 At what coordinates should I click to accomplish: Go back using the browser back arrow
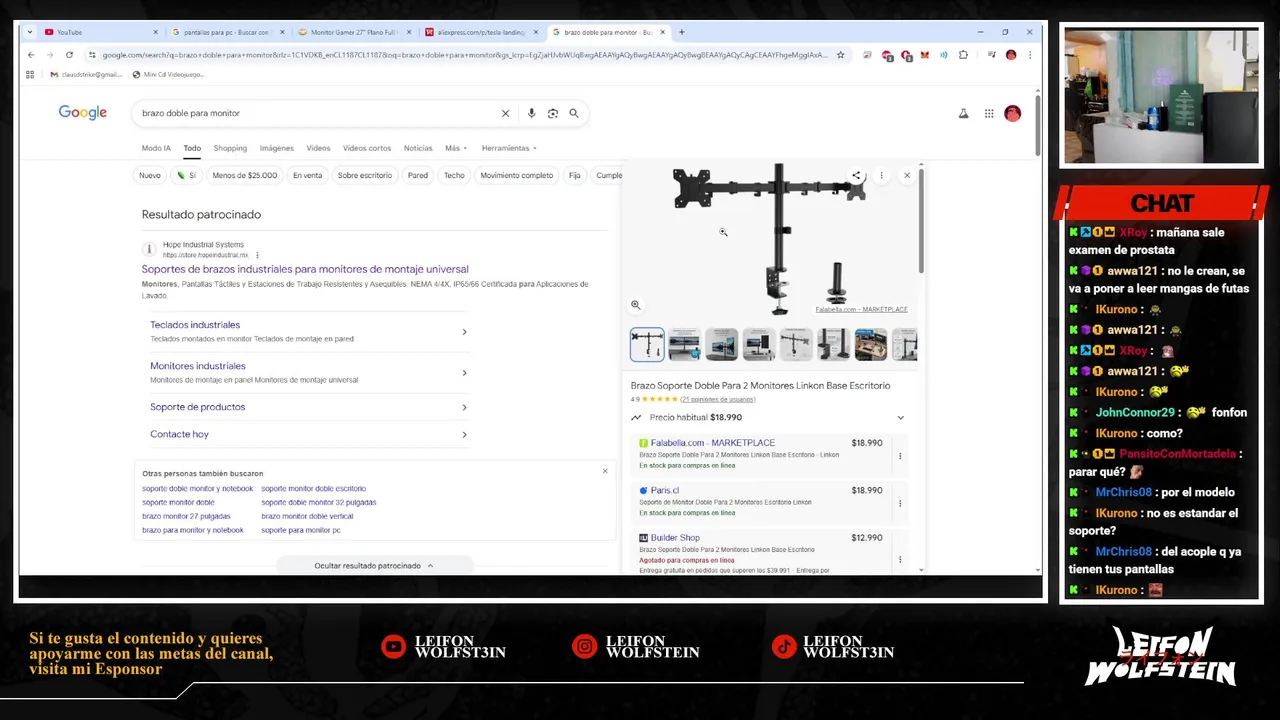(31, 55)
